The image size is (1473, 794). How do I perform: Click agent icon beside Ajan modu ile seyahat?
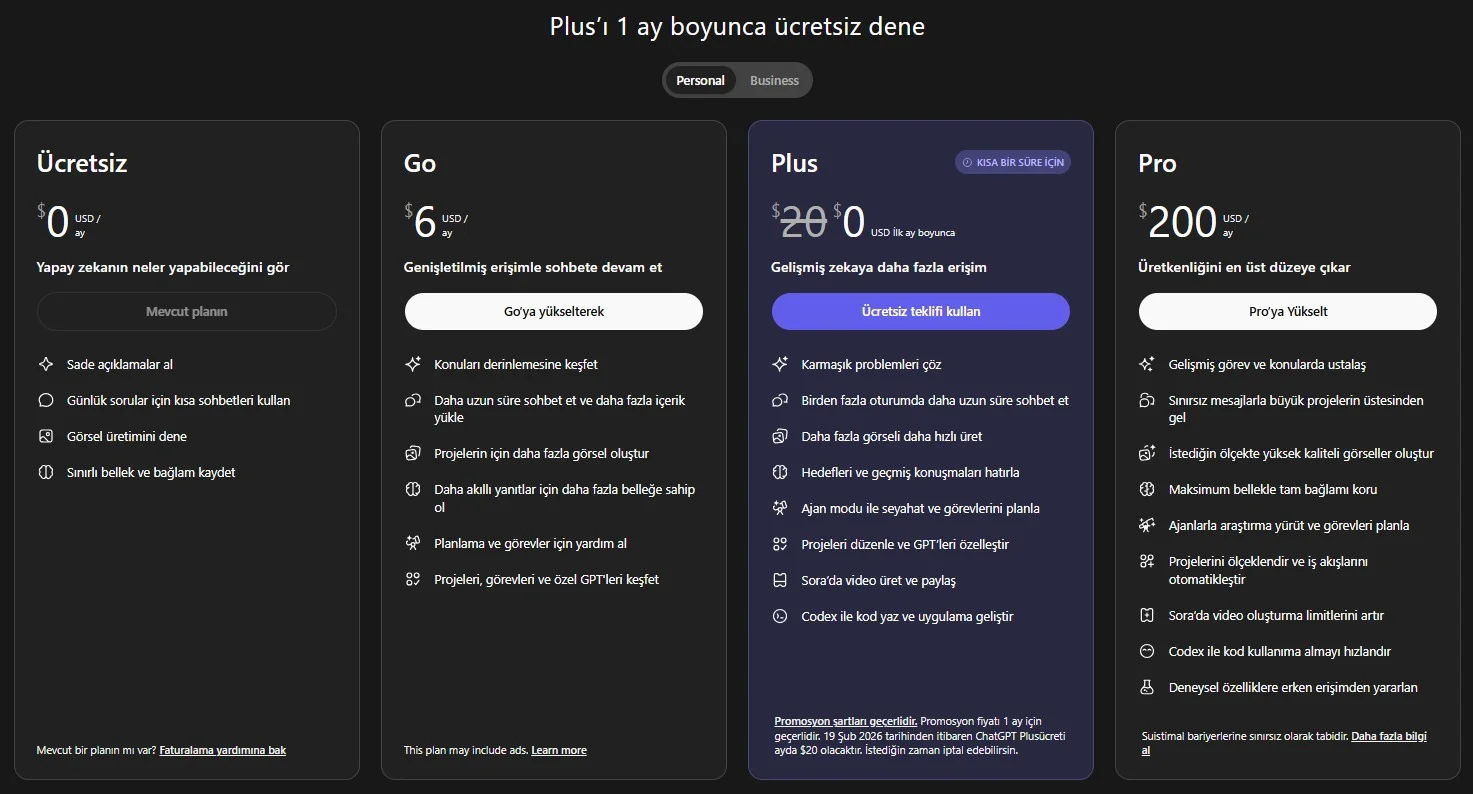[x=781, y=509]
